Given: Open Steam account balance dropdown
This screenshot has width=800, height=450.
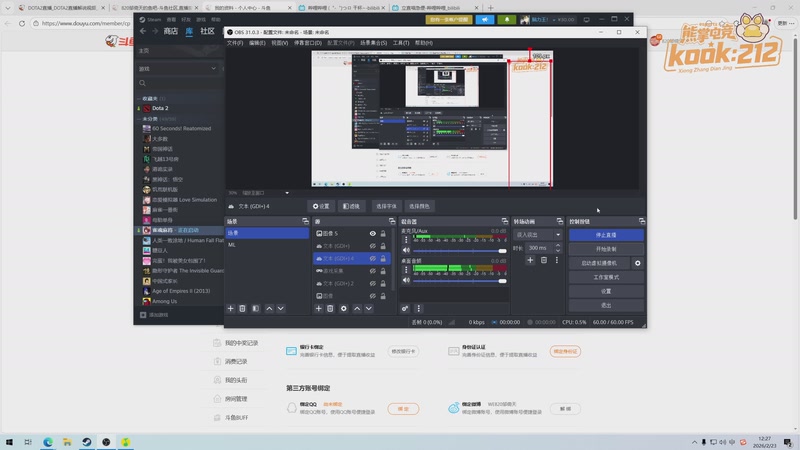Looking at the screenshot, I should pos(554,19).
